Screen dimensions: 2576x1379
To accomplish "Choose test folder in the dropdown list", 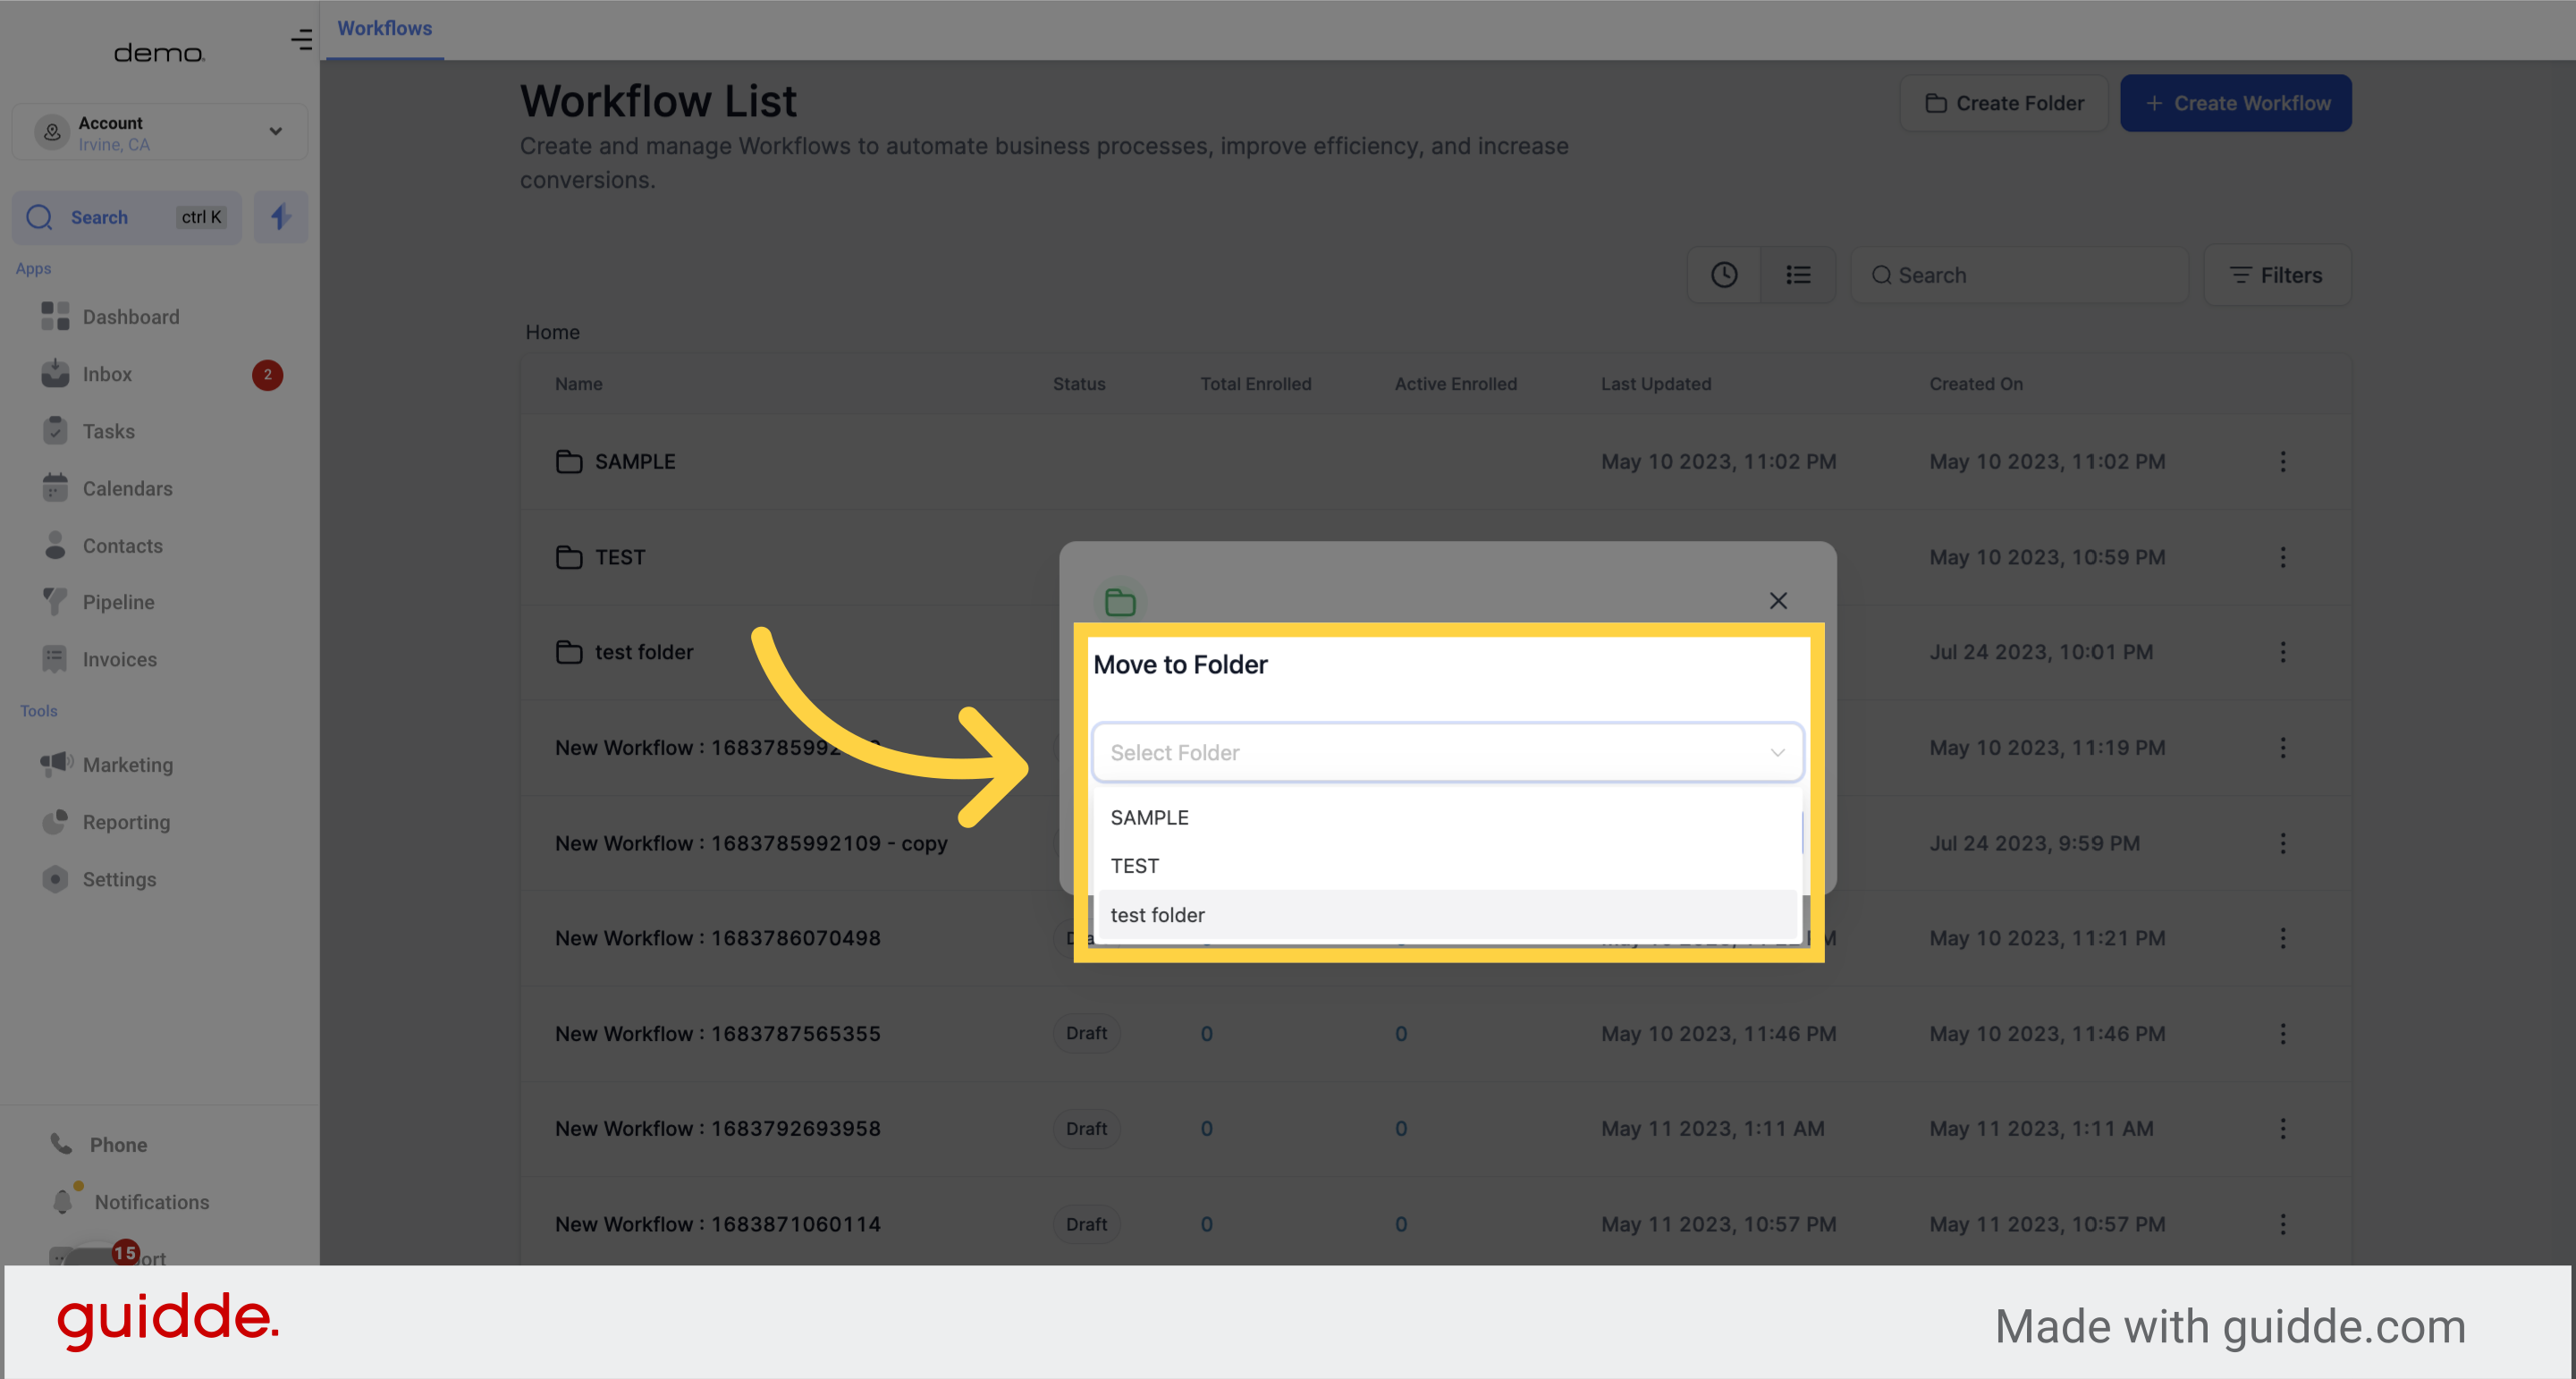I will pos(1447,915).
